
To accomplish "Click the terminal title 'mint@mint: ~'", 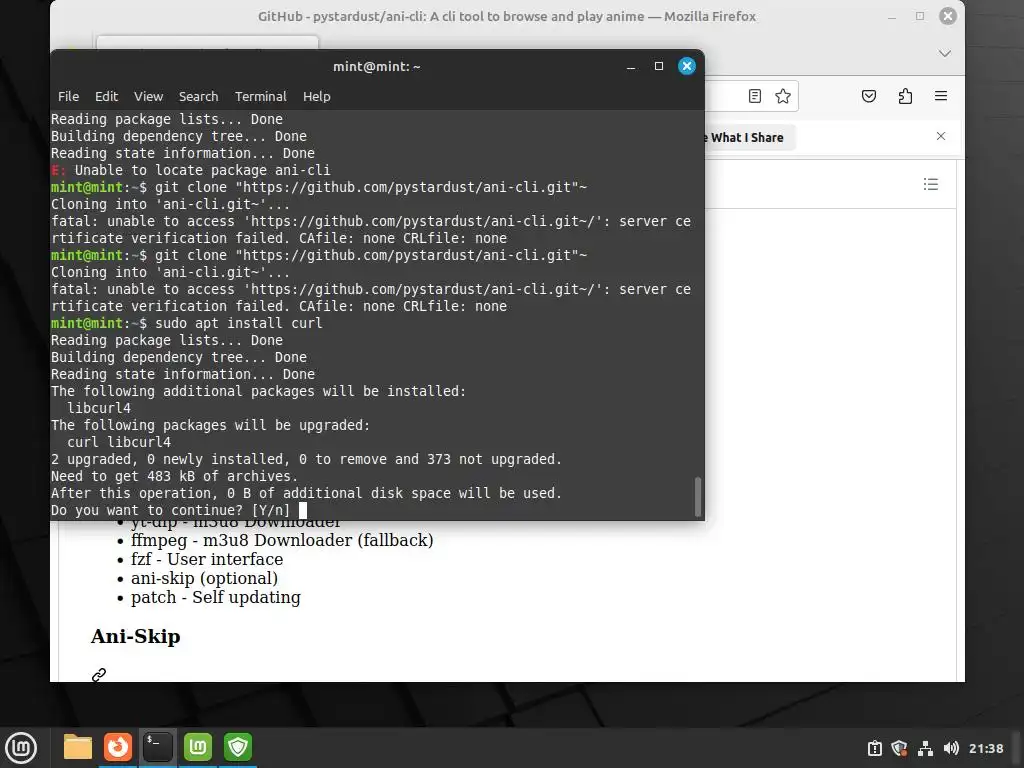I will (x=377, y=67).
